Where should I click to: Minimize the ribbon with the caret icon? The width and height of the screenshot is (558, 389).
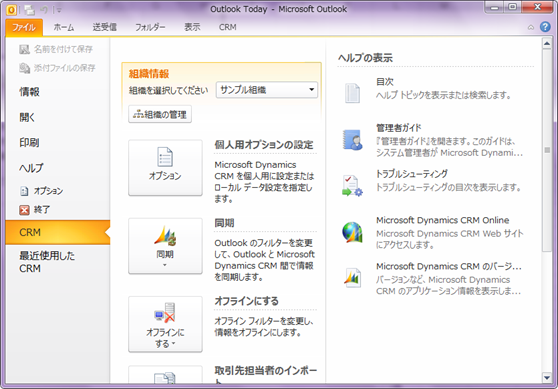point(531,27)
